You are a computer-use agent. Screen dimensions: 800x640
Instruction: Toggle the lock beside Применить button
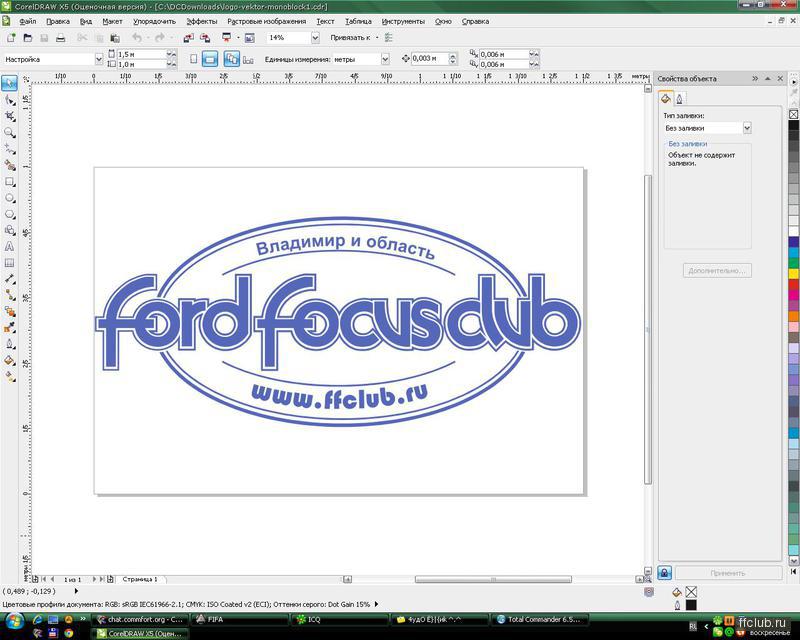click(664, 573)
